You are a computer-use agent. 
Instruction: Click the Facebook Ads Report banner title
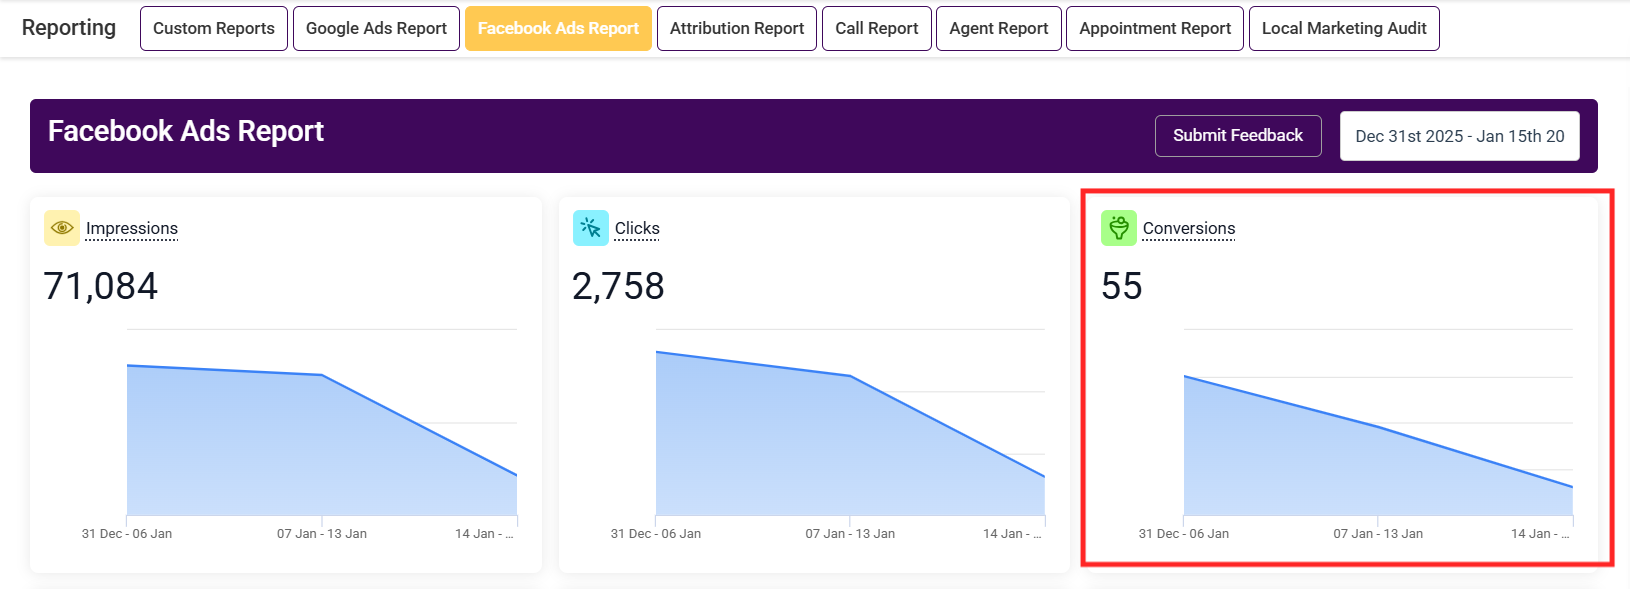point(186,131)
